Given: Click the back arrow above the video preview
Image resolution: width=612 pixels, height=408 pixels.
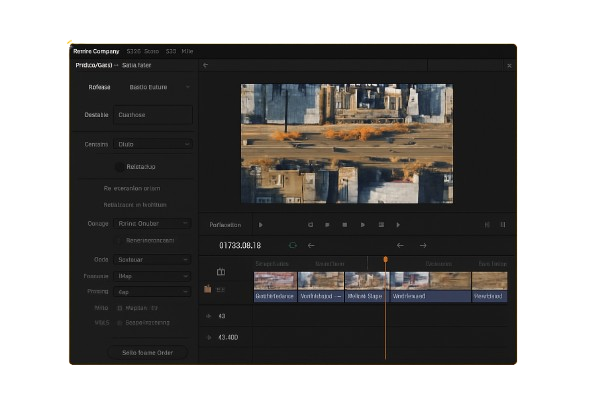Looking at the screenshot, I should tap(205, 65).
